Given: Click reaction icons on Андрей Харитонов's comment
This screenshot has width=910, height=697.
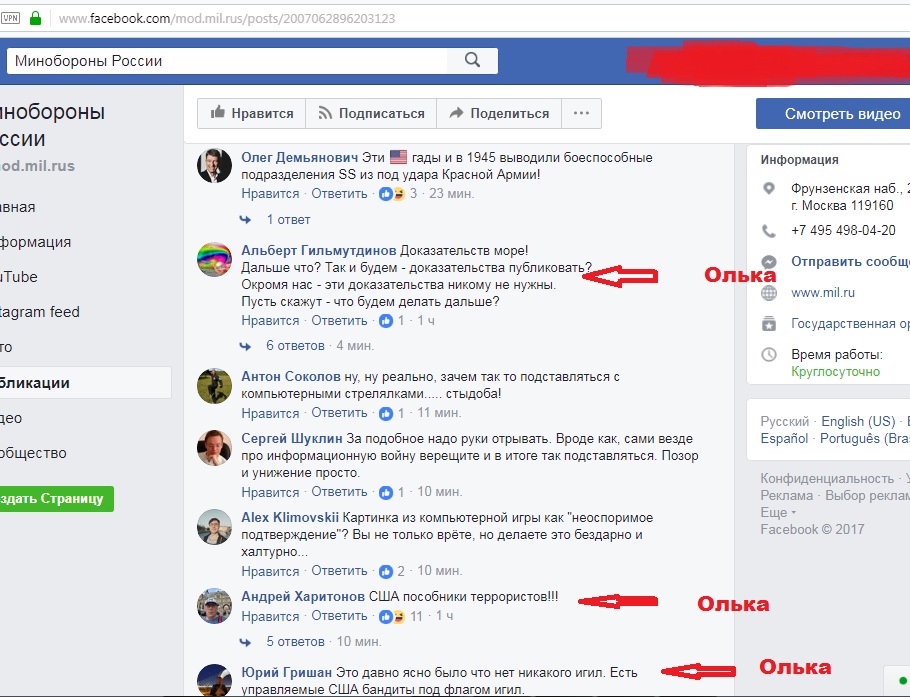Looking at the screenshot, I should (x=392, y=616).
